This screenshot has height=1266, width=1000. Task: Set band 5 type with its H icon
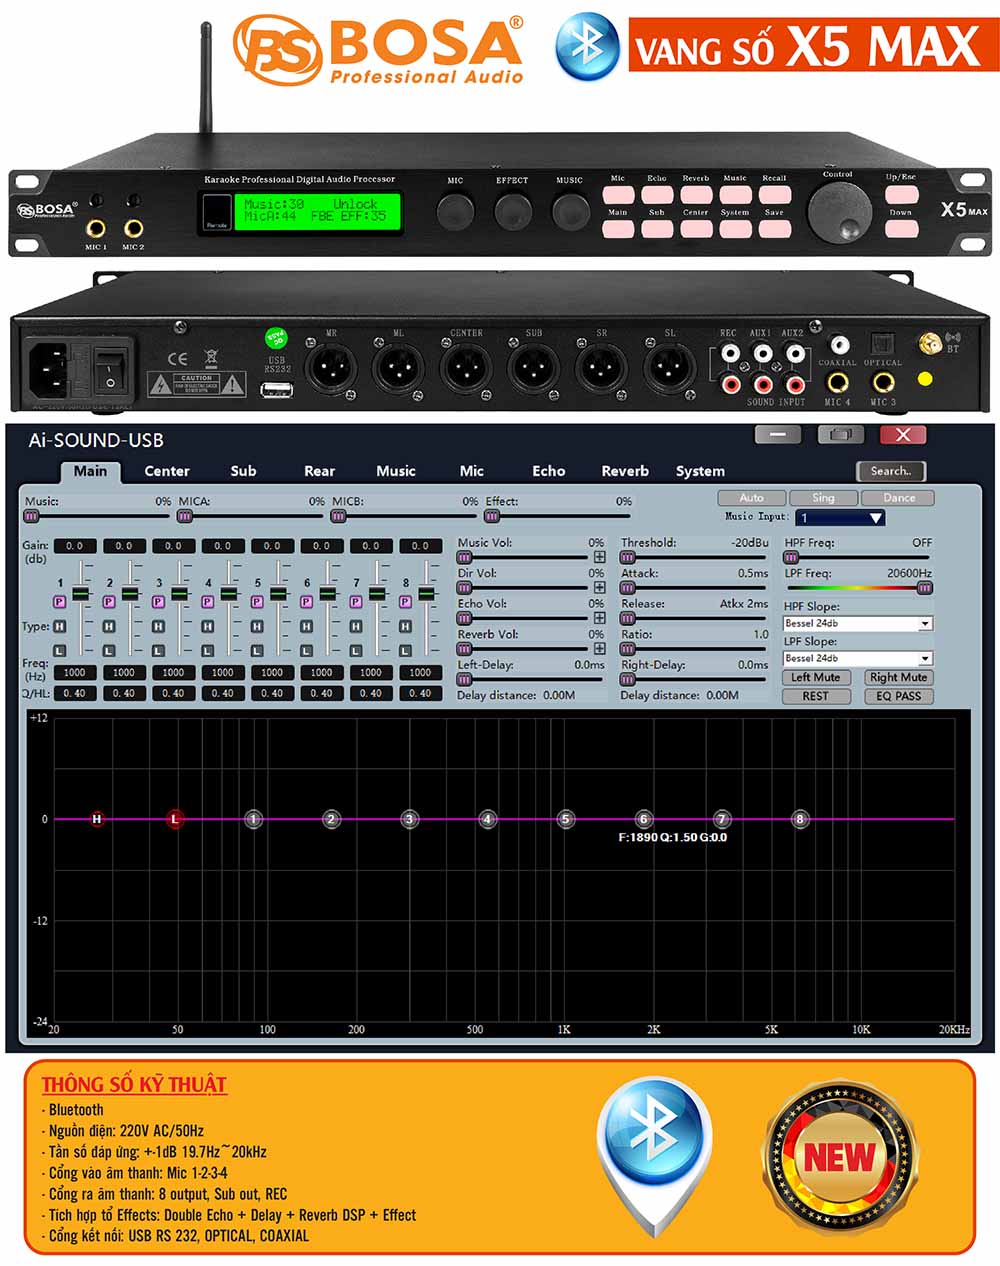(257, 626)
